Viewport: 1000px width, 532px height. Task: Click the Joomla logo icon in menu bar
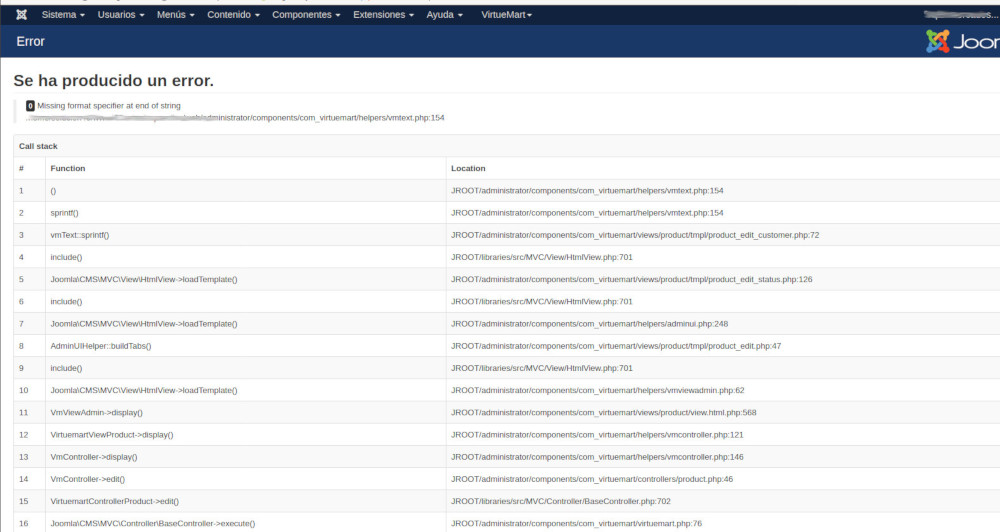pyautogui.click(x=21, y=15)
